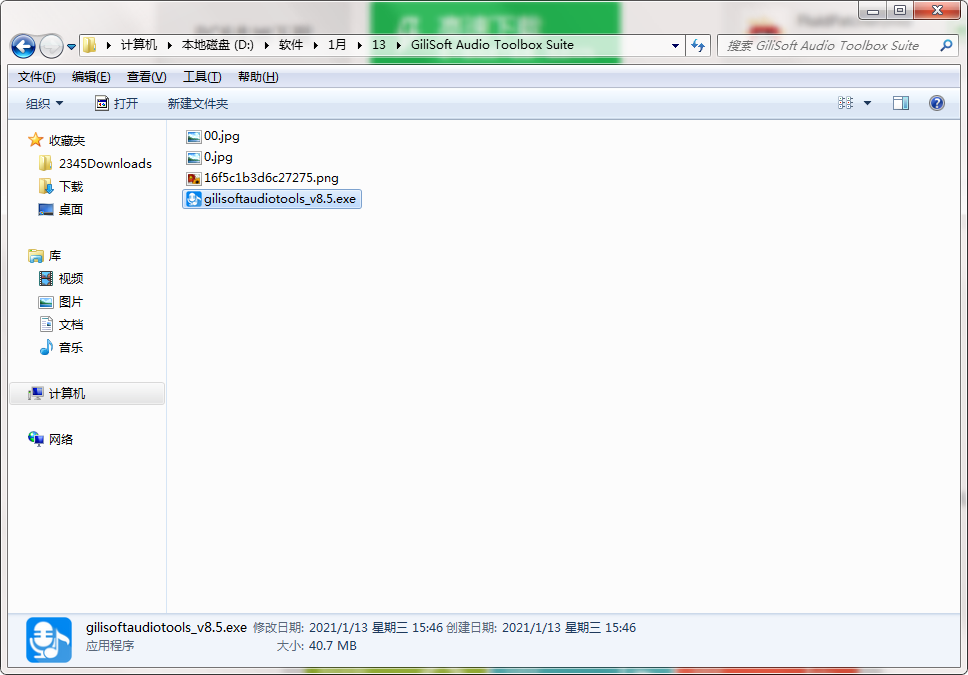Screen dimensions: 968x675
Task: Open the recent pages dropdown arrow
Action: [72, 46]
